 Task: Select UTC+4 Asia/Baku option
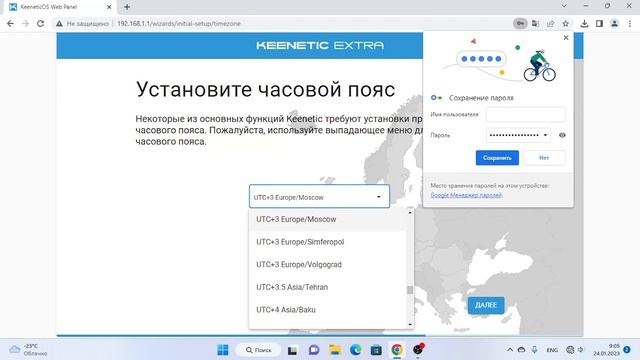(x=327, y=310)
